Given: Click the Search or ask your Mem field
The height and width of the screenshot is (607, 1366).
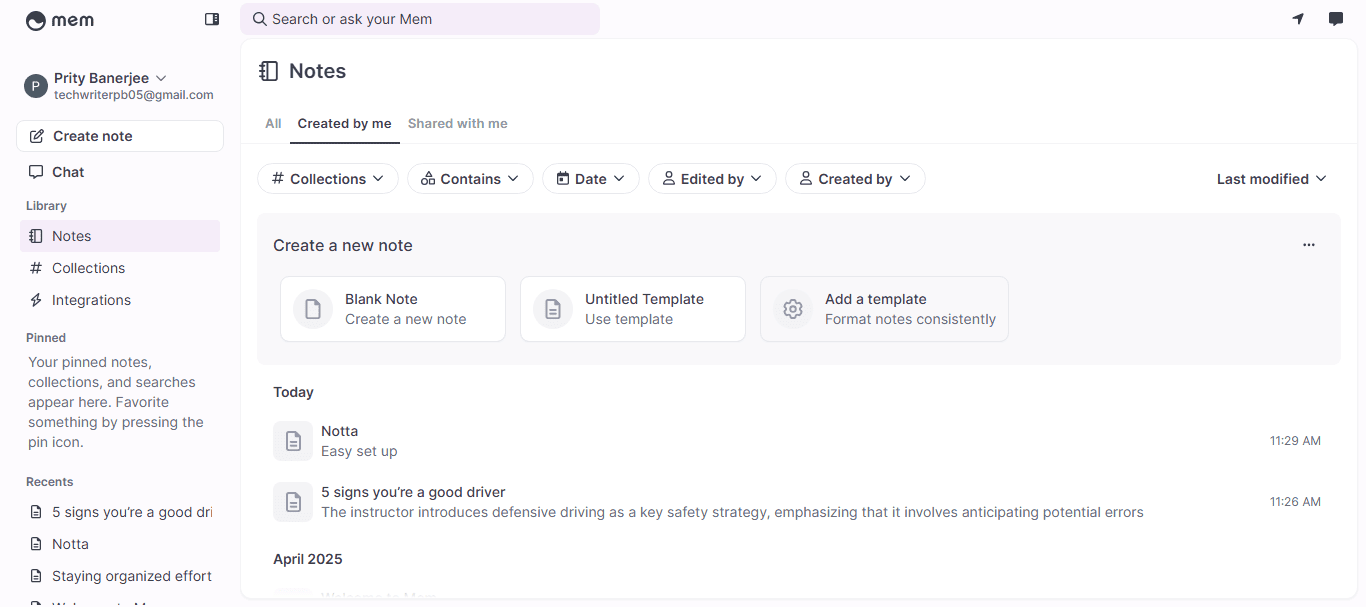Looking at the screenshot, I should pyautogui.click(x=420, y=19).
